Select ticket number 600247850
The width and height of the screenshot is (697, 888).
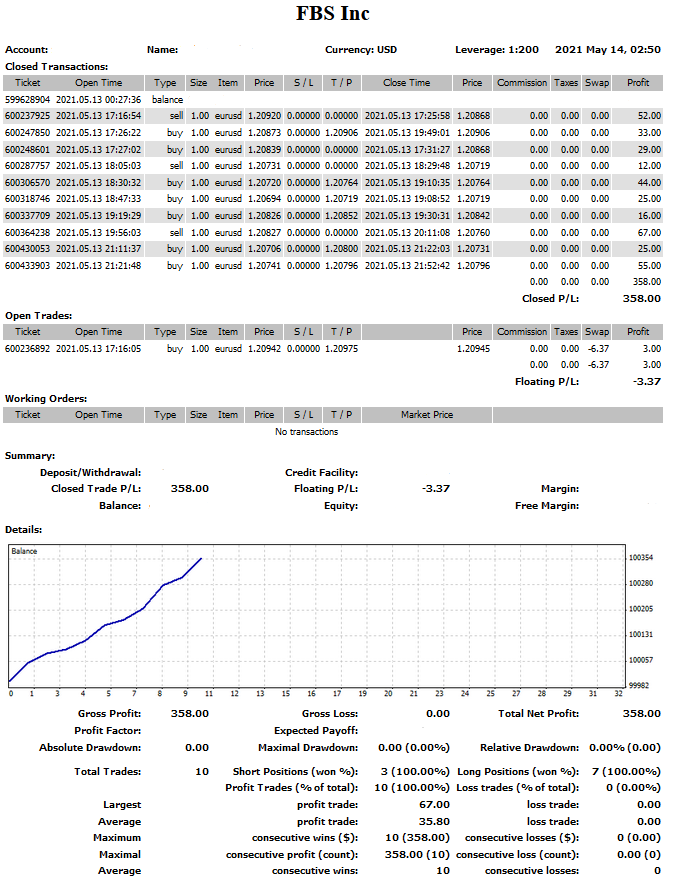click(27, 133)
